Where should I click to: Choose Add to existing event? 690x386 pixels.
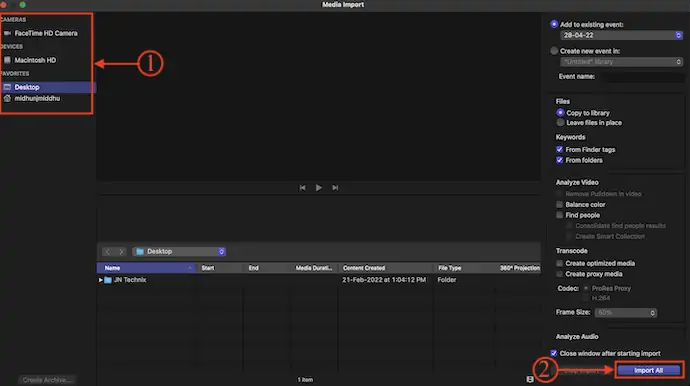pyautogui.click(x=554, y=24)
